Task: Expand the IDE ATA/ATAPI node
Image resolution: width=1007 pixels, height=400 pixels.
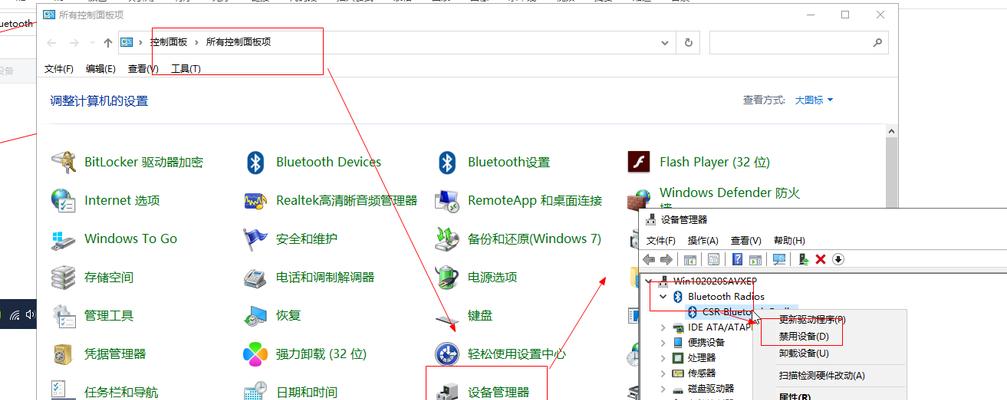Action: tap(663, 327)
